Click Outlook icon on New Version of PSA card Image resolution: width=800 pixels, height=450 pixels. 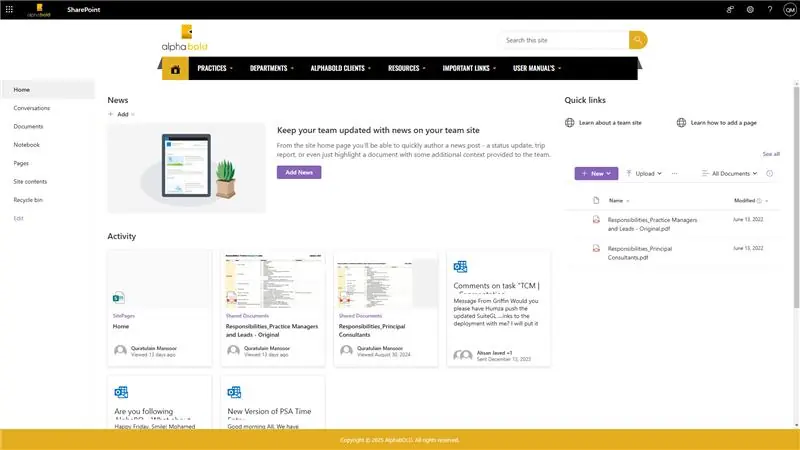234,392
